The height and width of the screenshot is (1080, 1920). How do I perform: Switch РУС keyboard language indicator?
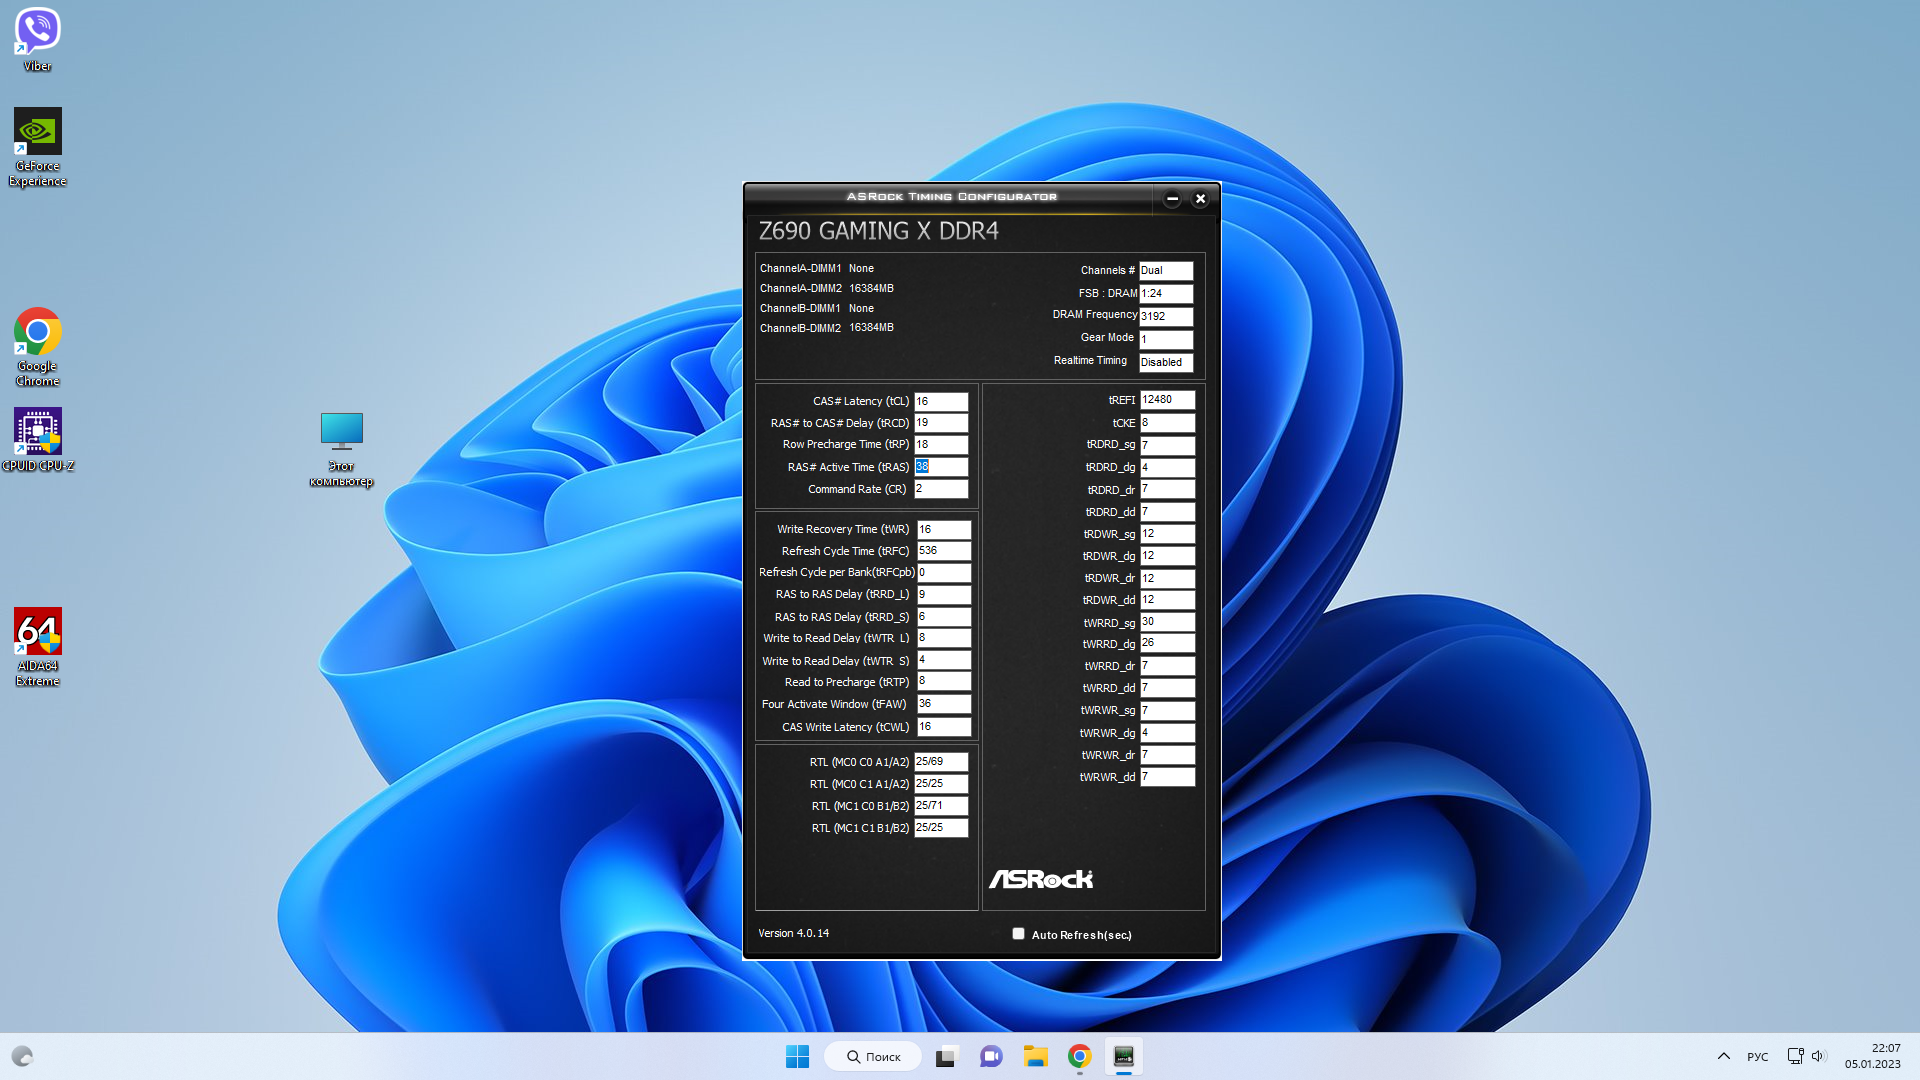(1757, 1056)
